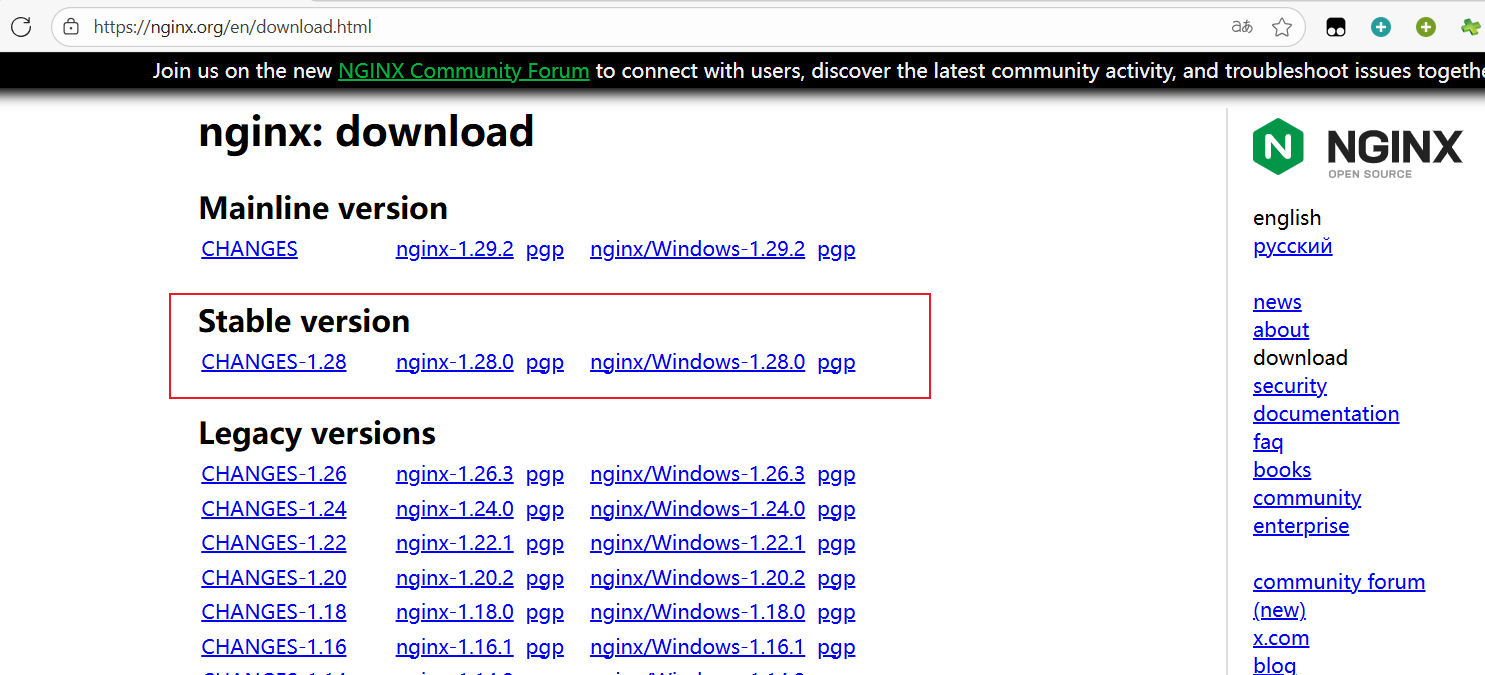Open the black square extension icon
This screenshot has height=675, width=1485.
pos(1336,27)
